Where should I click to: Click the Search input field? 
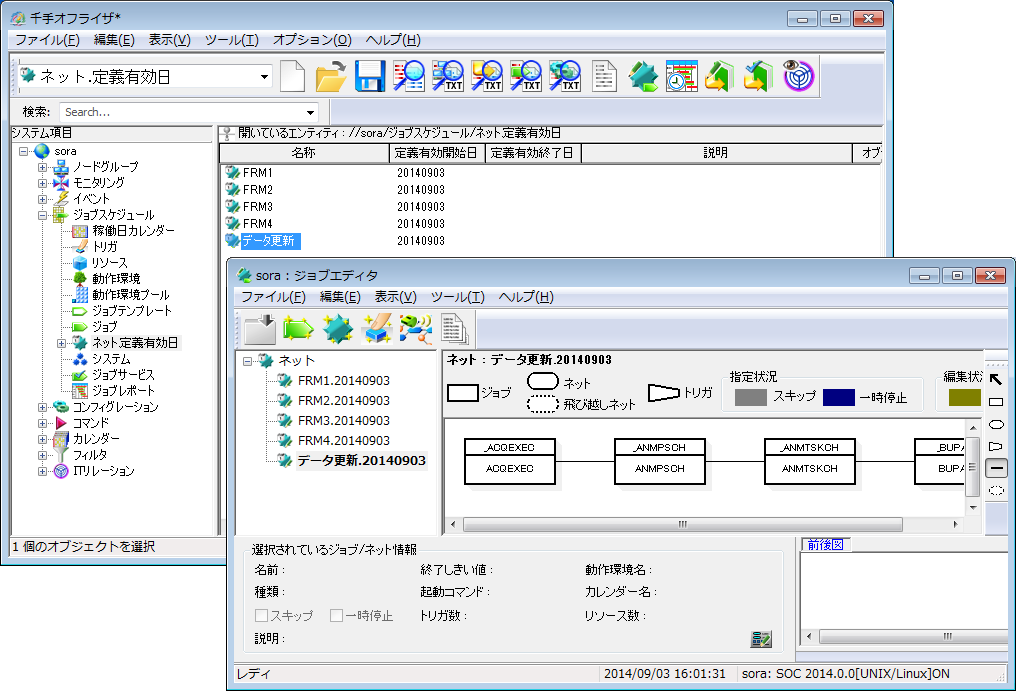click(181, 113)
